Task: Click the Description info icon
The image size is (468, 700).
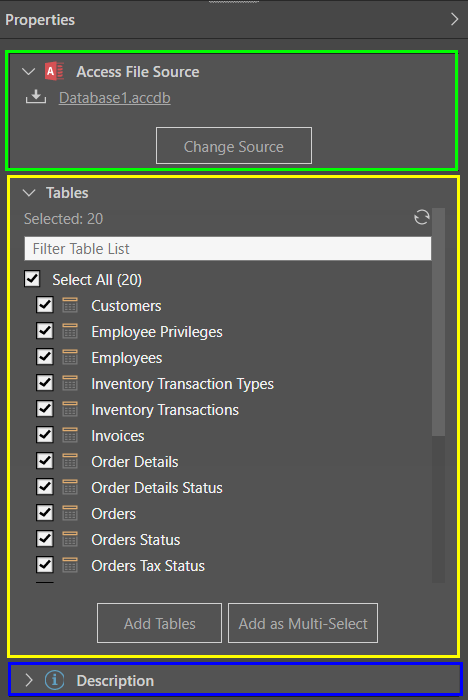Action: pos(54,680)
